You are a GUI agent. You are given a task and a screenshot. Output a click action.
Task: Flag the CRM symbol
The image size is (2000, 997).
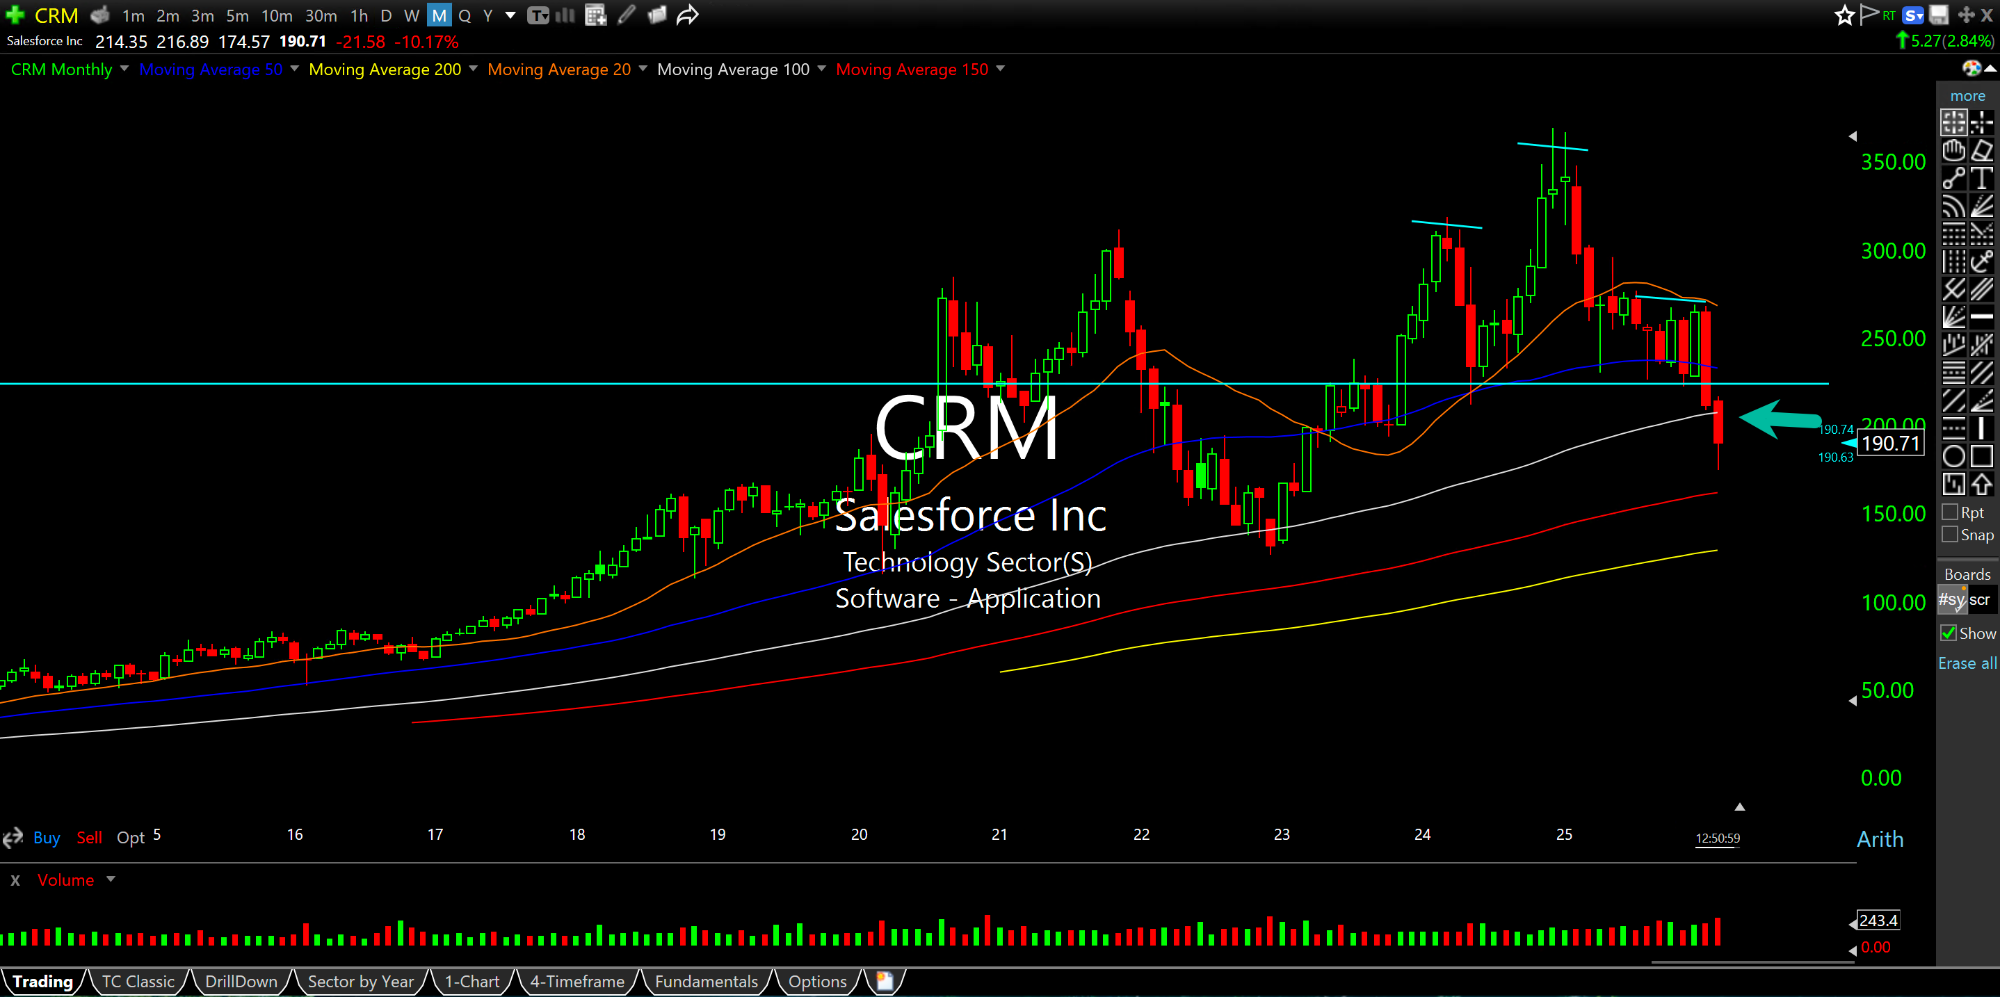coord(1868,14)
